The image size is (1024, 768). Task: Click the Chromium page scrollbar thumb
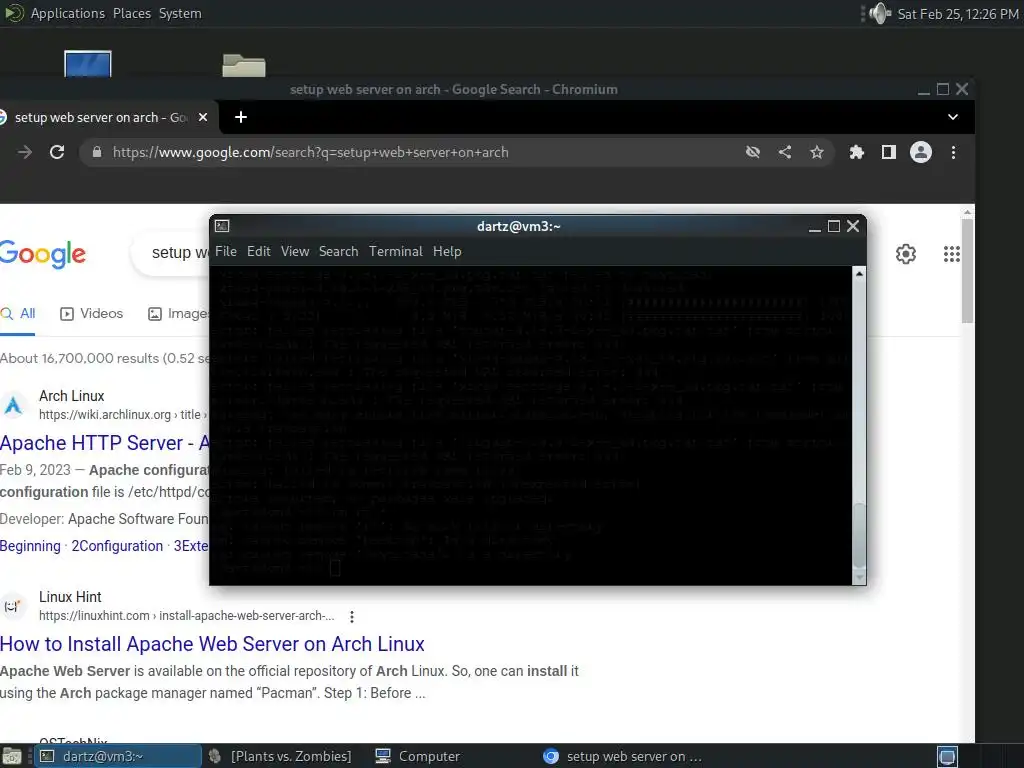[967, 270]
